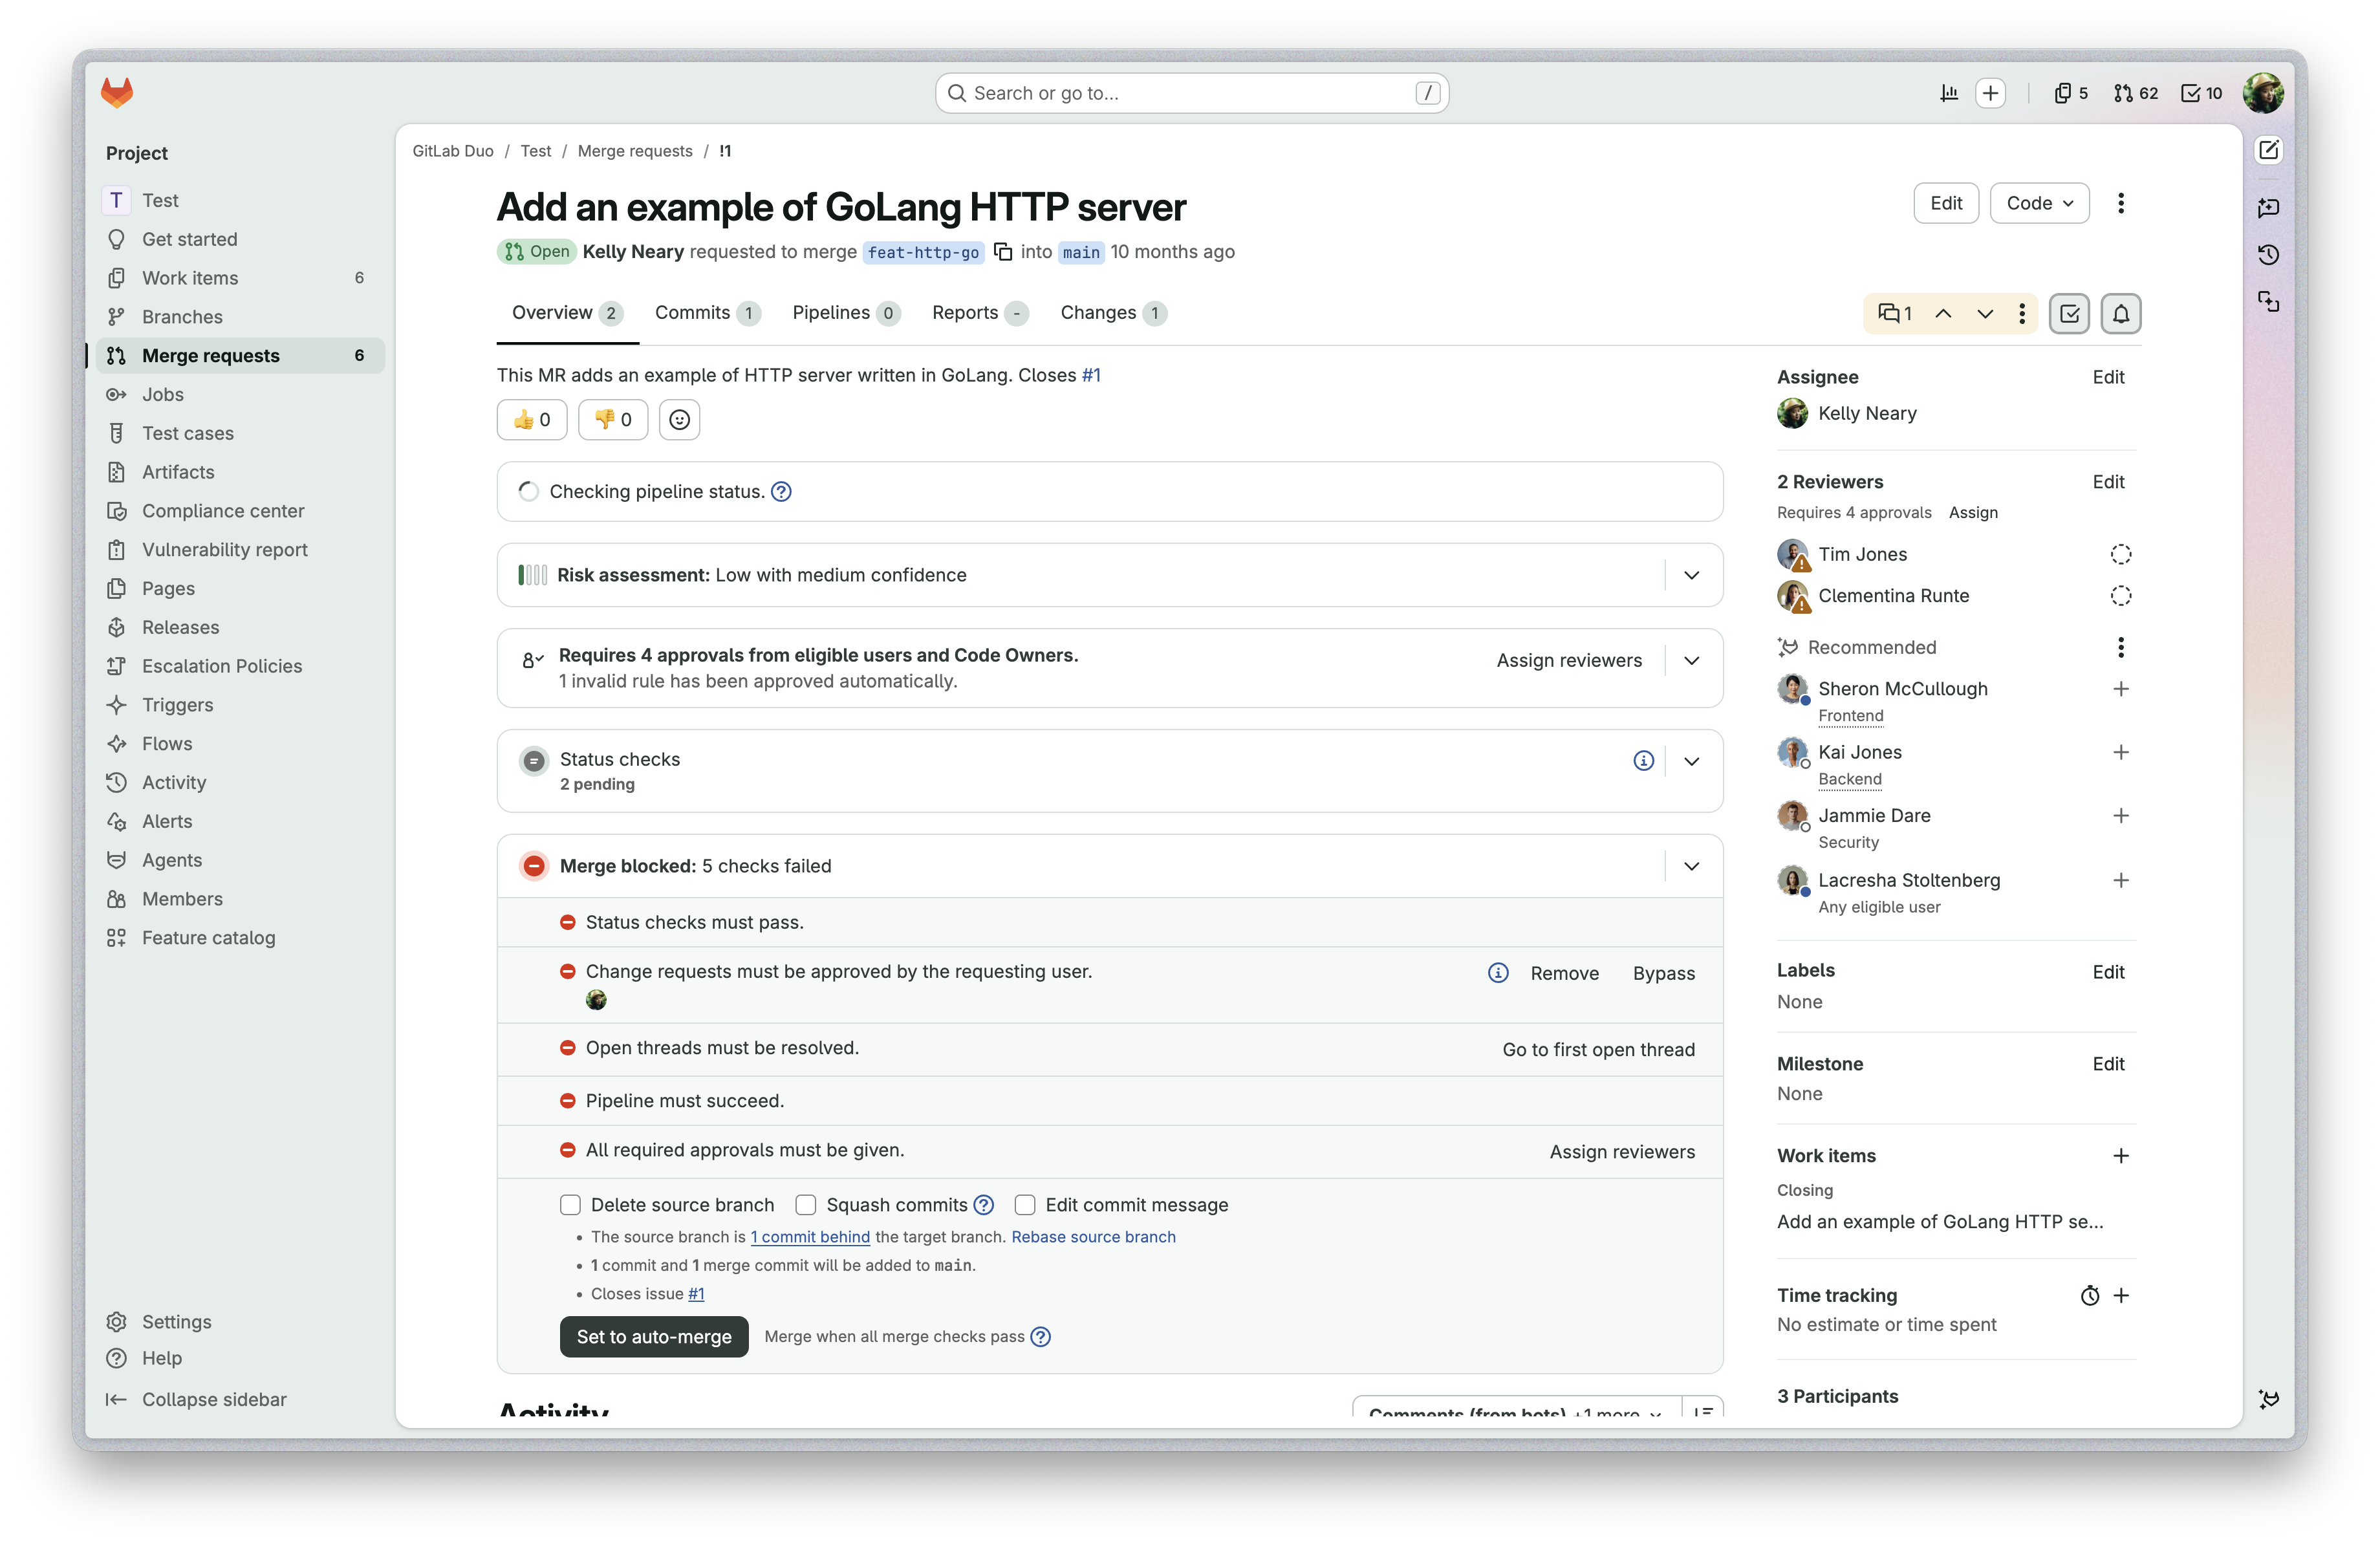The height and width of the screenshot is (1547, 2380).
Task: Open to-do list counter showing 10
Action: coord(2202,93)
